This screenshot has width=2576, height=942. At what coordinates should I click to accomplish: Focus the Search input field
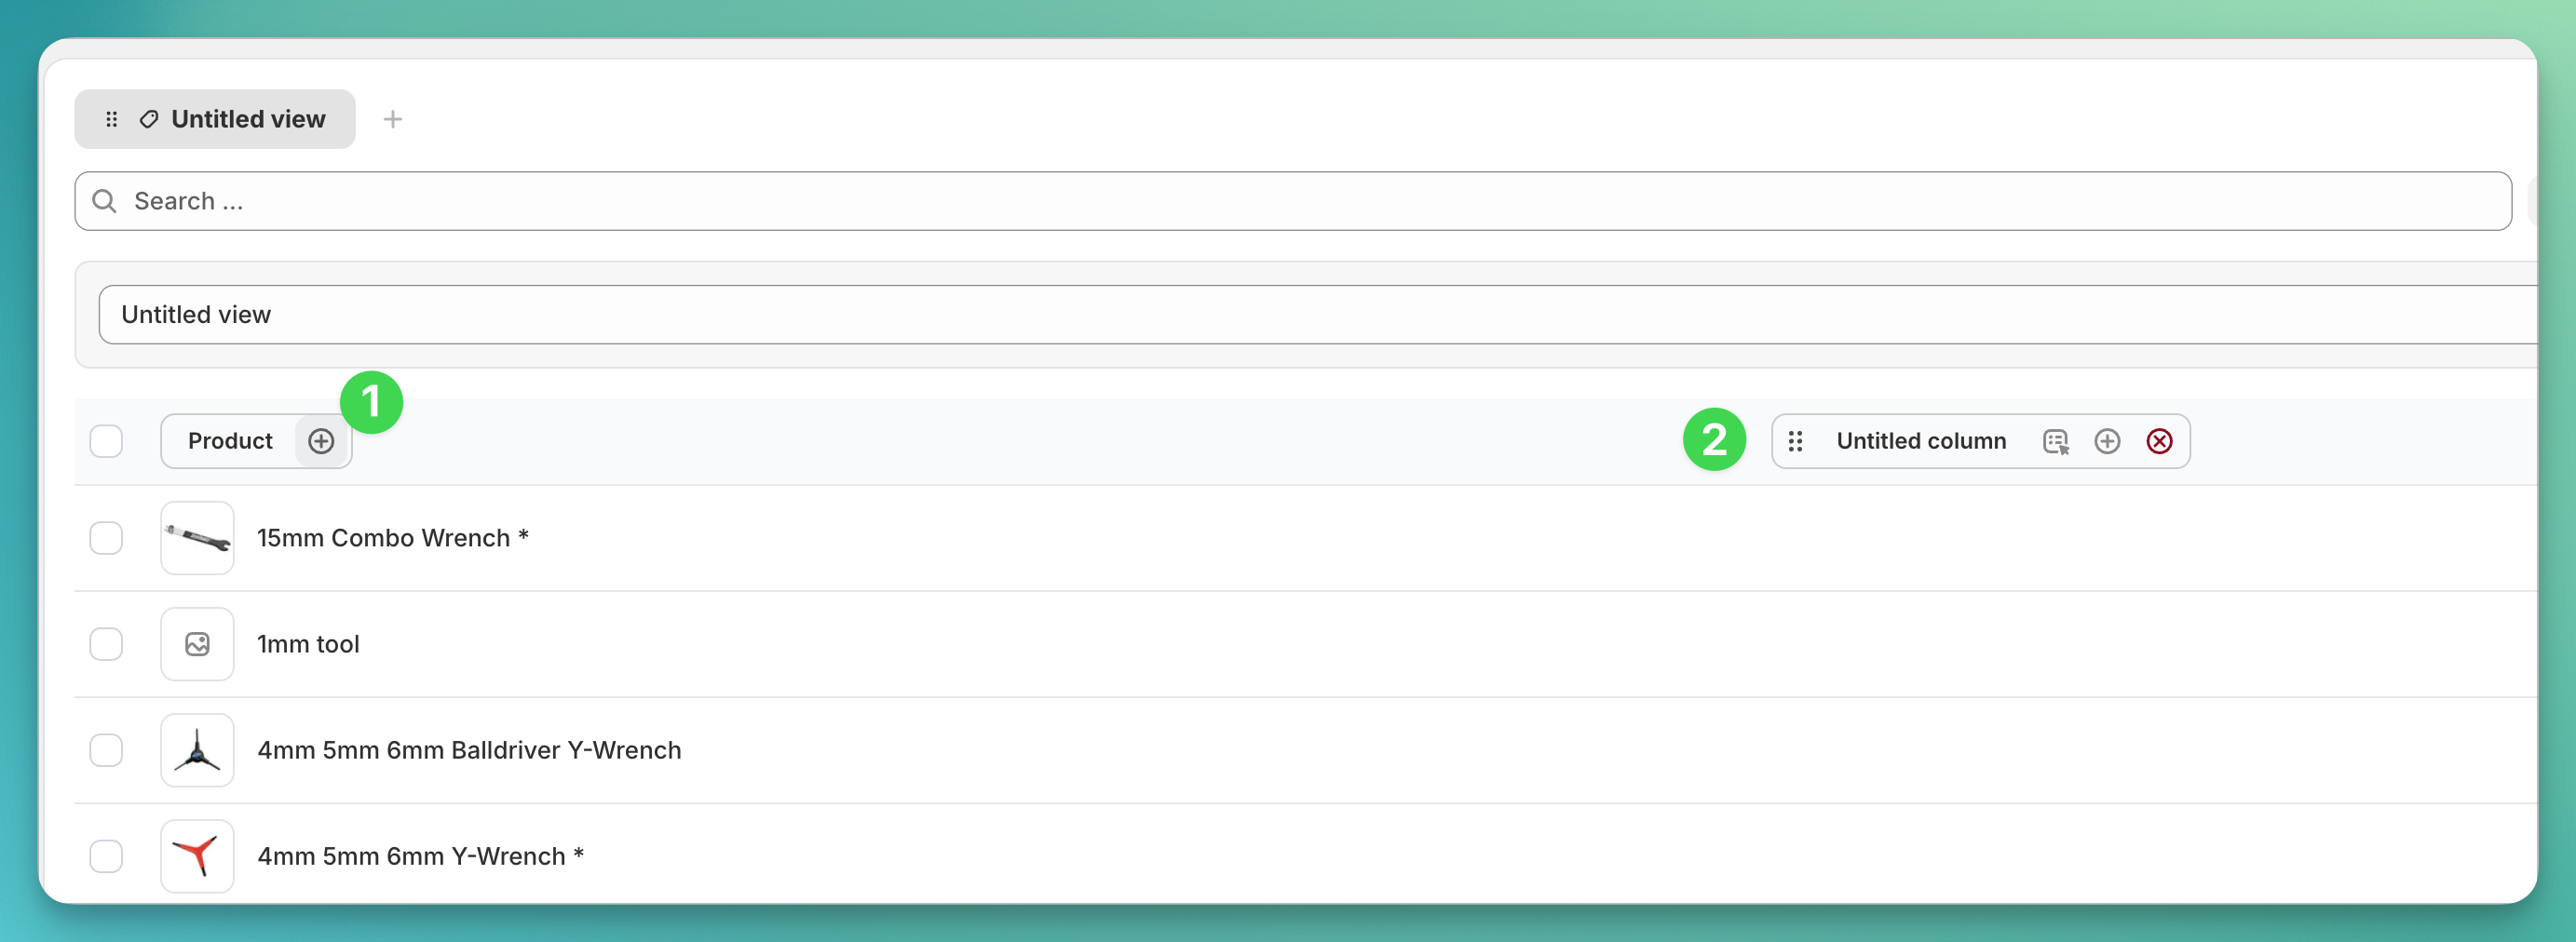pos(1300,201)
